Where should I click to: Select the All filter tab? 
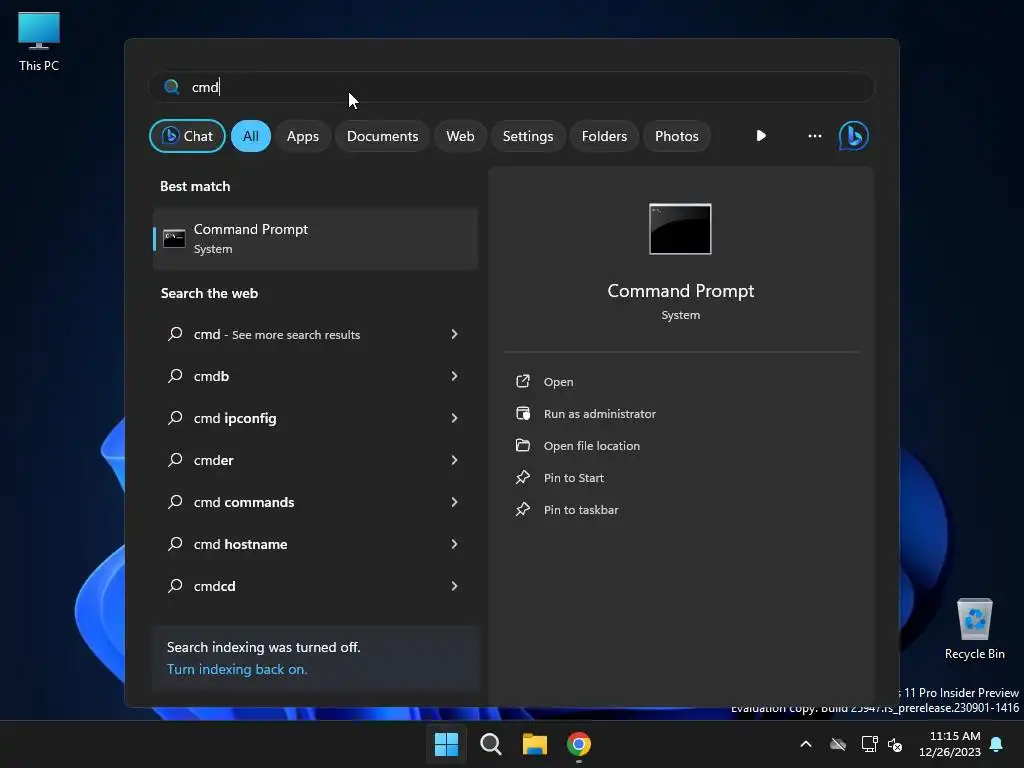pos(251,136)
